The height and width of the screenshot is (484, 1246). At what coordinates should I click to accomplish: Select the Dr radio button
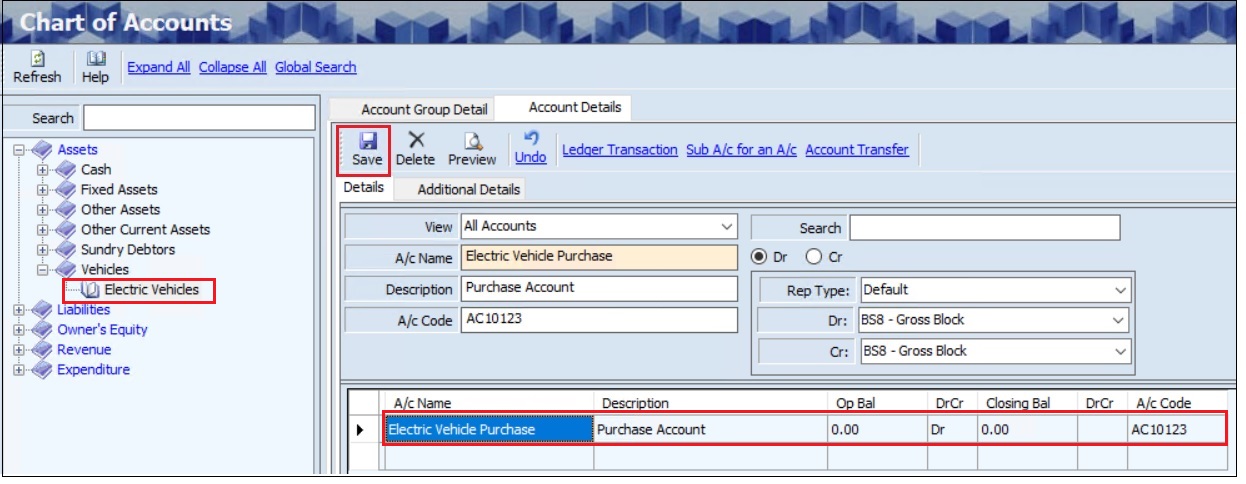click(759, 257)
